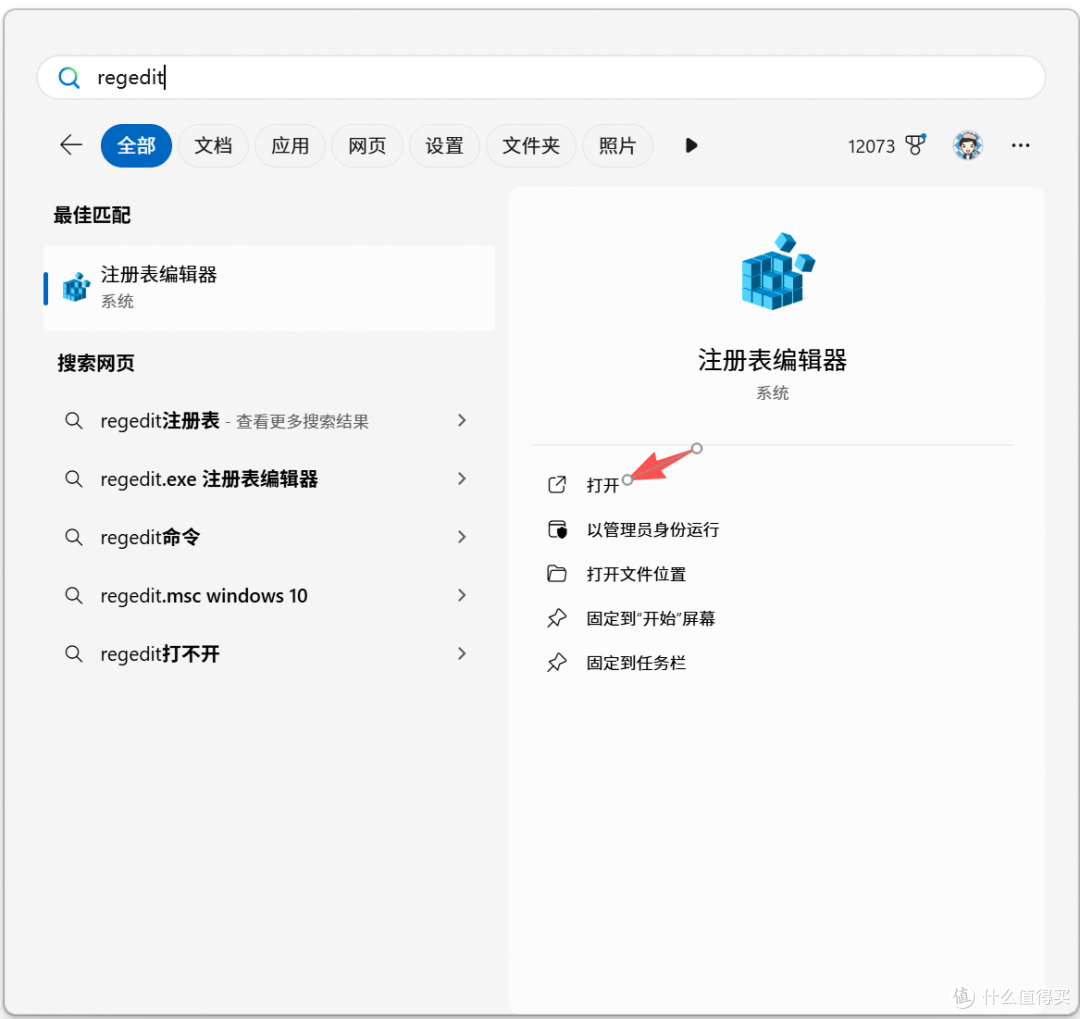Image resolution: width=1080 pixels, height=1019 pixels.
Task: Click the pin icon beside 固定到任务栏
Action: tap(557, 662)
